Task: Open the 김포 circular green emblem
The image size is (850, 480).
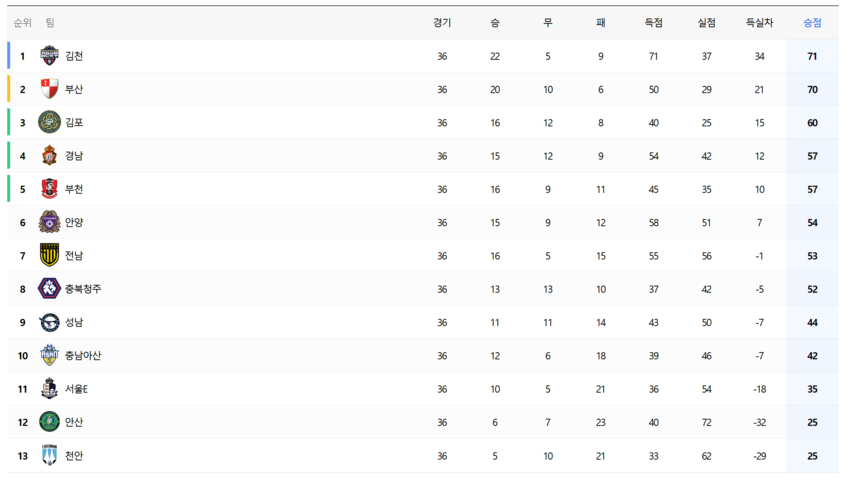Action: [x=49, y=123]
